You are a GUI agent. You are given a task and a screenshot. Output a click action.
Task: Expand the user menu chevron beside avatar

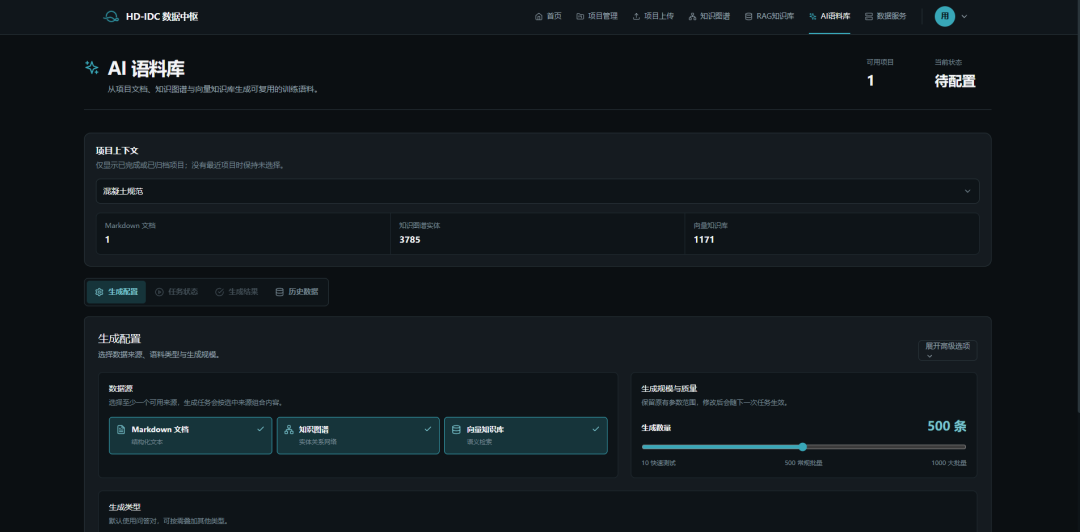click(964, 17)
